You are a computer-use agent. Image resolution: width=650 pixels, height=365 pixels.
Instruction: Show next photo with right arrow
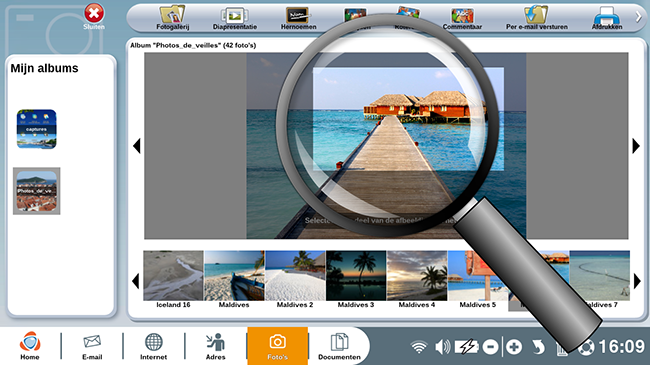point(636,146)
